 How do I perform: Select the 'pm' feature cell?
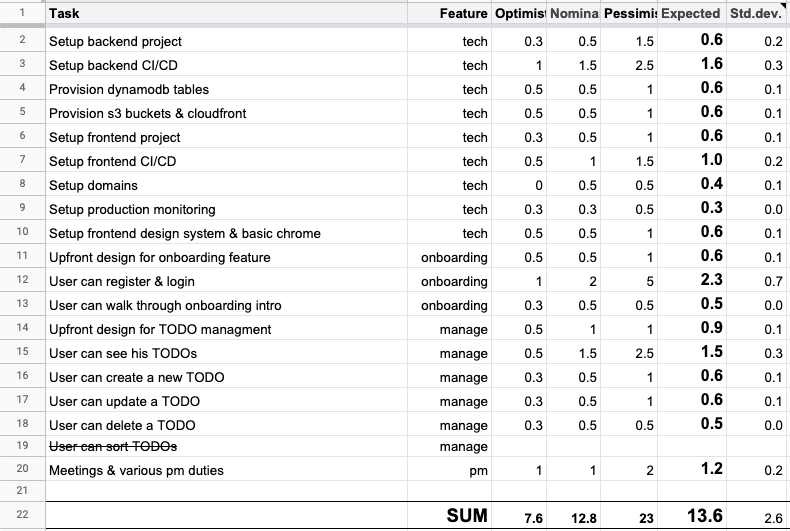tap(449, 470)
